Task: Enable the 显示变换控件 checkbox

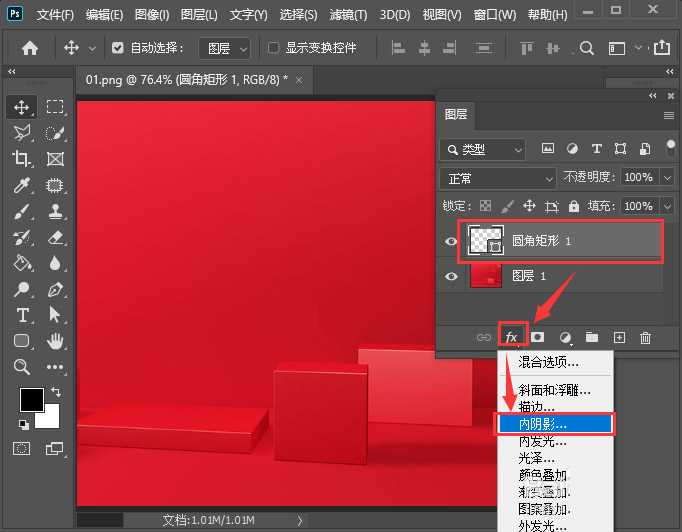Action: pos(274,48)
